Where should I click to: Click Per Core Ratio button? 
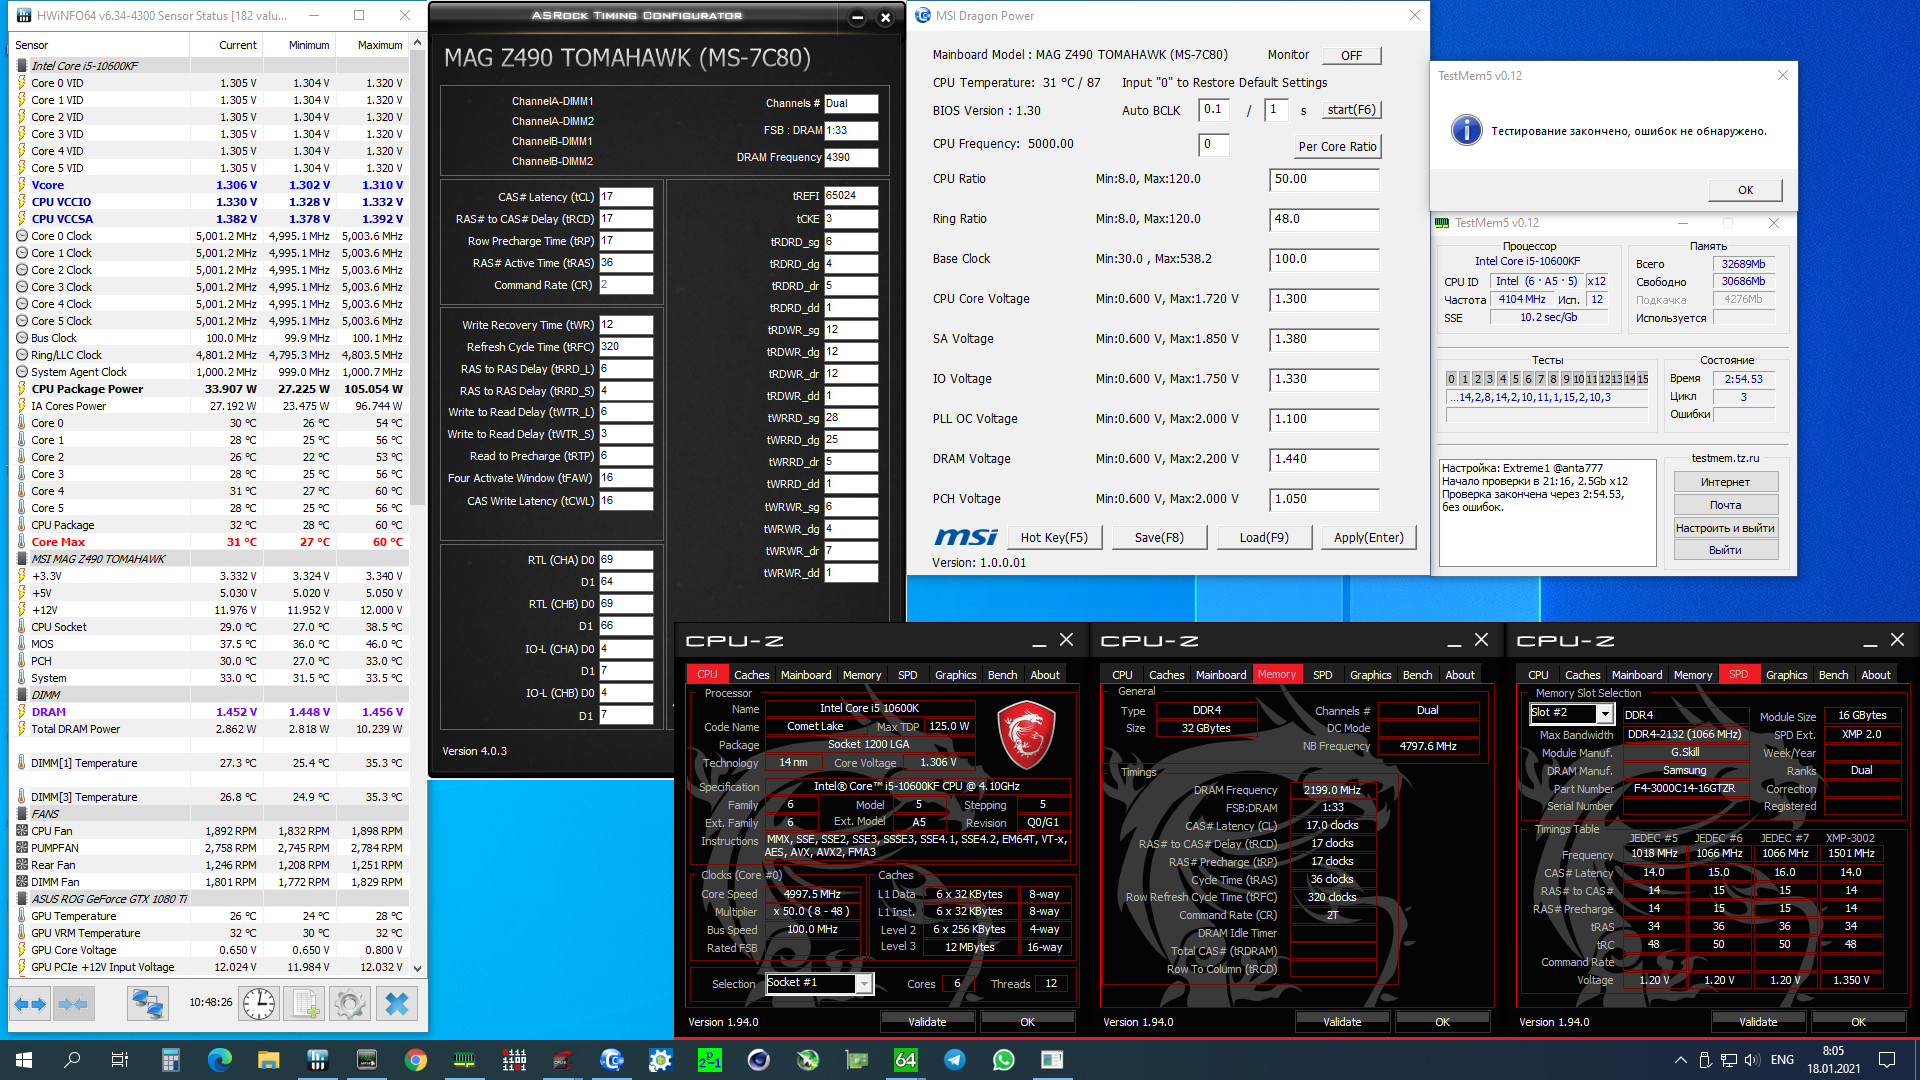(1337, 146)
